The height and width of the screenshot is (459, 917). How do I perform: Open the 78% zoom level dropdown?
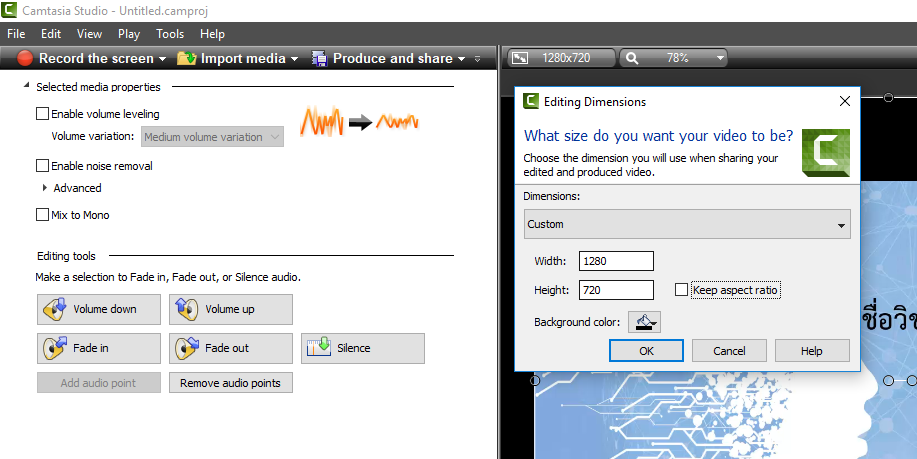pyautogui.click(x=672, y=58)
